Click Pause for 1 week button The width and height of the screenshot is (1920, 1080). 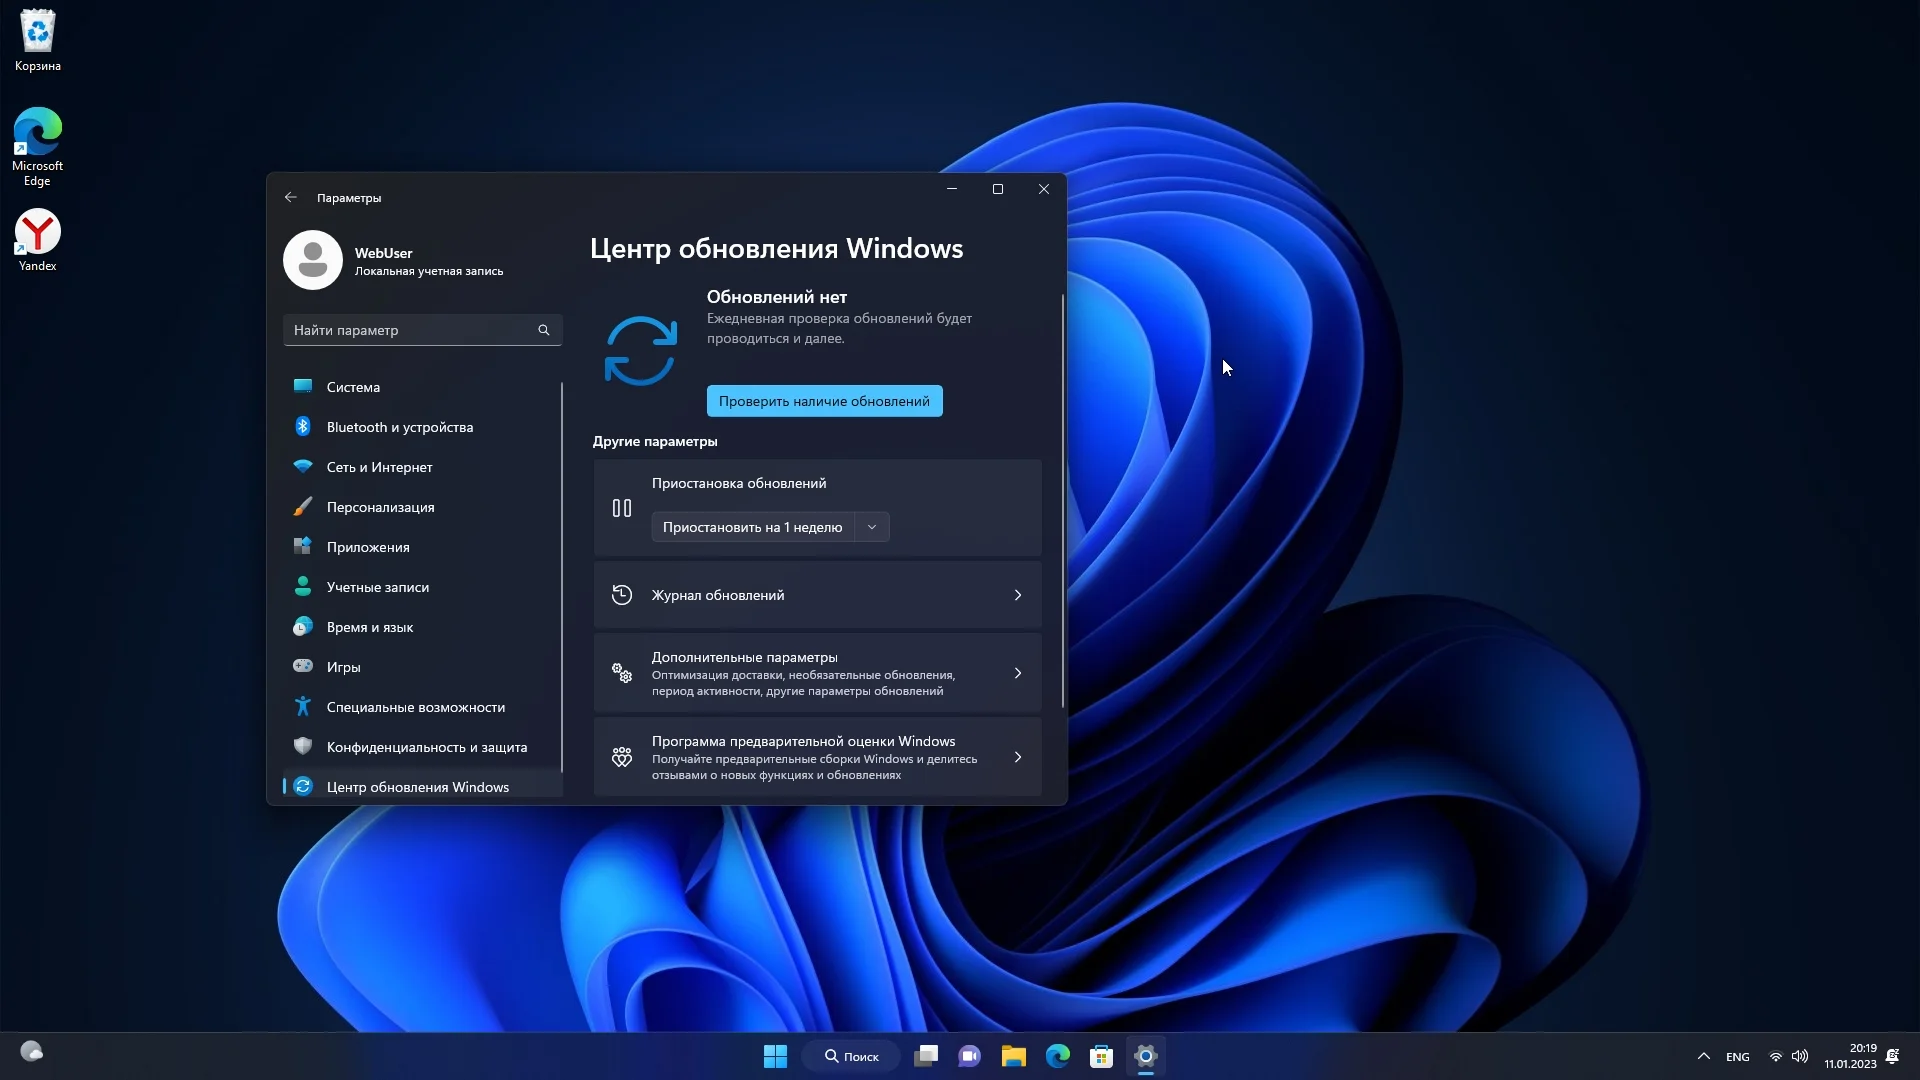(752, 527)
